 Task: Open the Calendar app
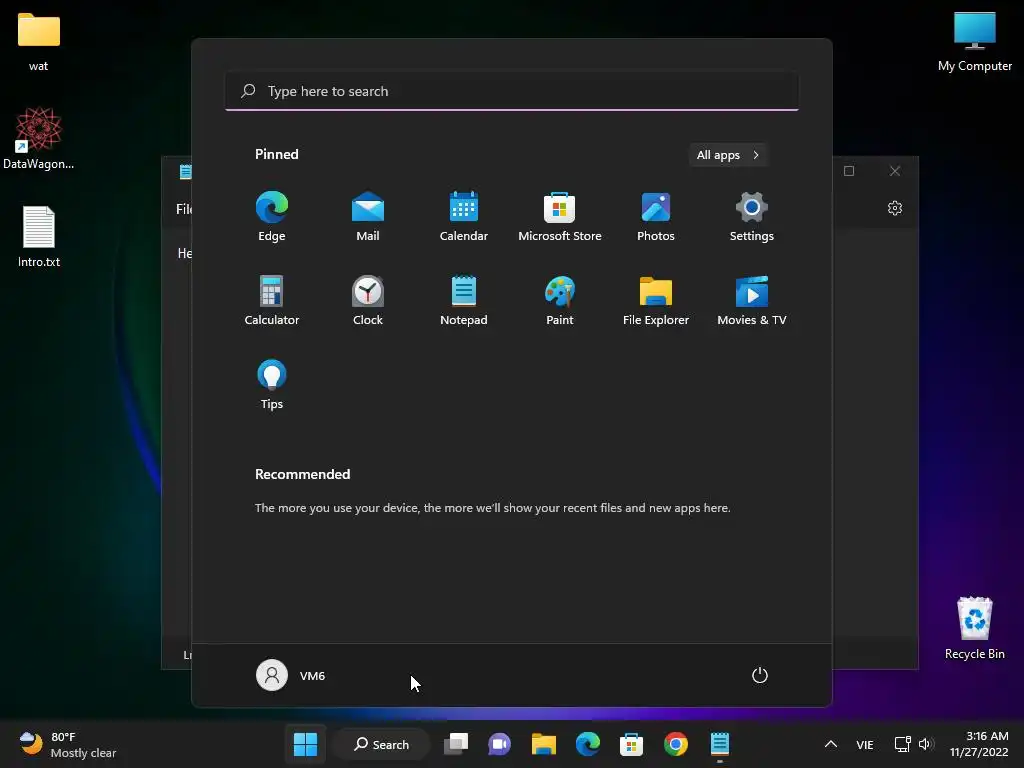pyautogui.click(x=464, y=216)
